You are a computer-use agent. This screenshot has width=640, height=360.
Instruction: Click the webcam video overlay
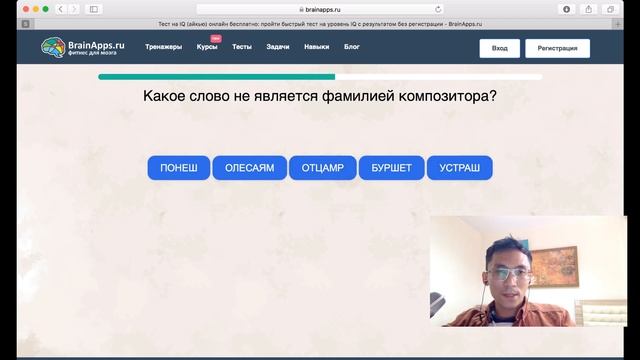[529, 271]
